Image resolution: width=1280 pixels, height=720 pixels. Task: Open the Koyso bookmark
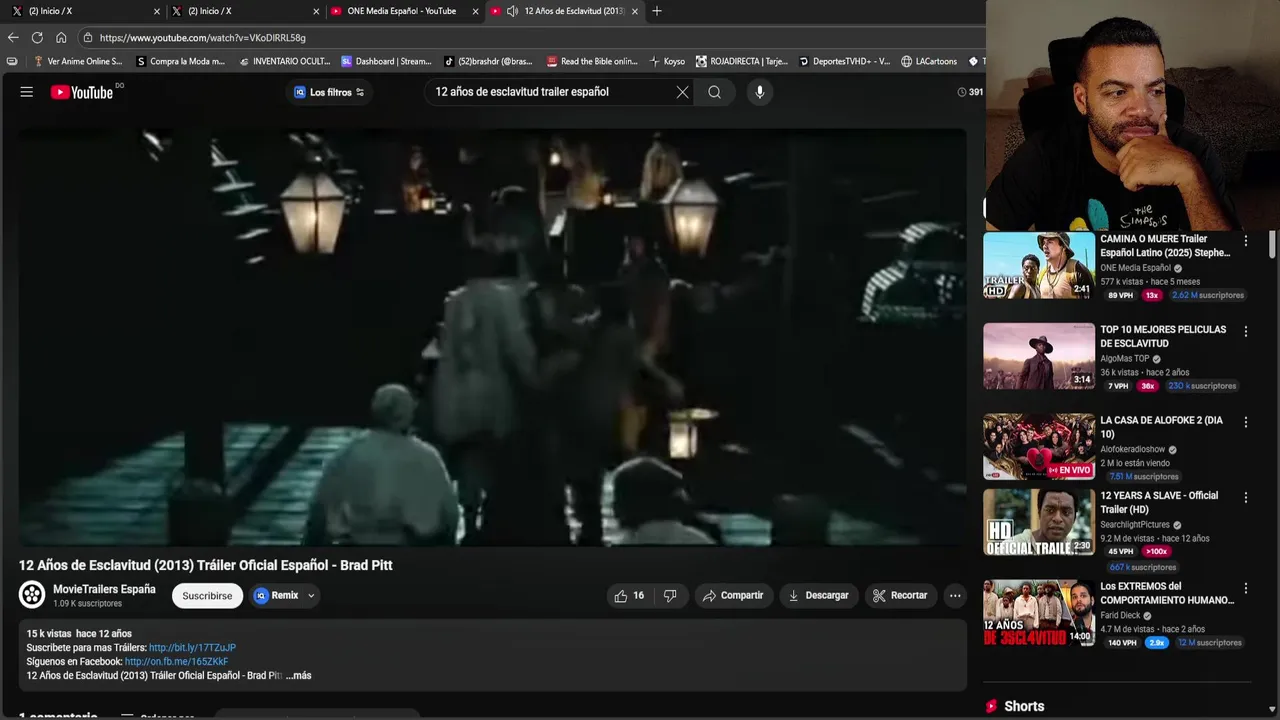point(667,61)
